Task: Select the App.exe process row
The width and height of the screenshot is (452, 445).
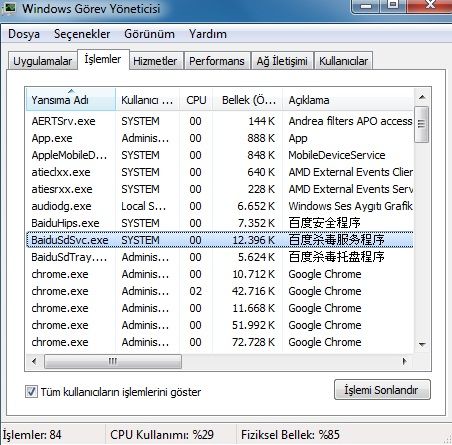Action: point(220,138)
